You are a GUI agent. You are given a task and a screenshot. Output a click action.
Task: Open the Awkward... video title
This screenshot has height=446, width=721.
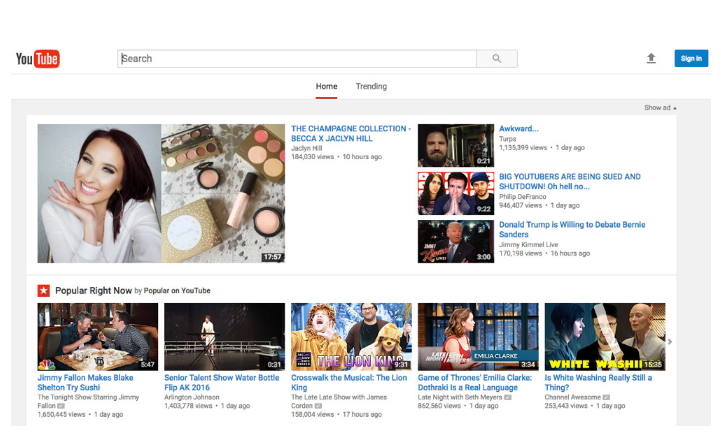[519, 129]
